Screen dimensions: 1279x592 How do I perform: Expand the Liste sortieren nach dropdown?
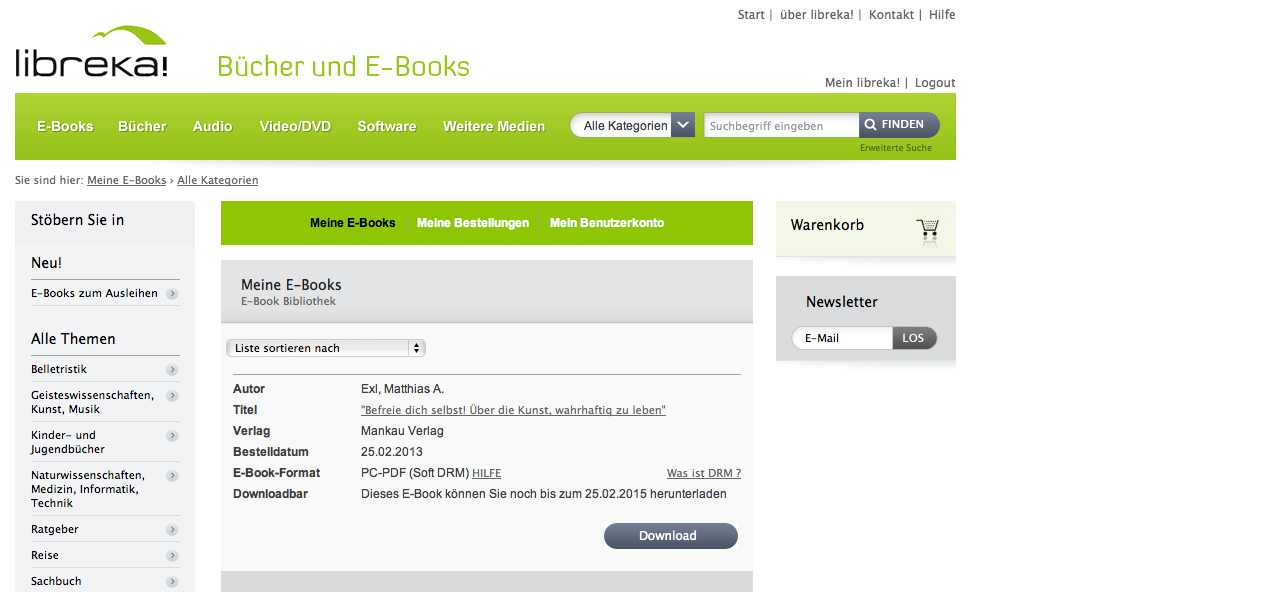click(325, 348)
